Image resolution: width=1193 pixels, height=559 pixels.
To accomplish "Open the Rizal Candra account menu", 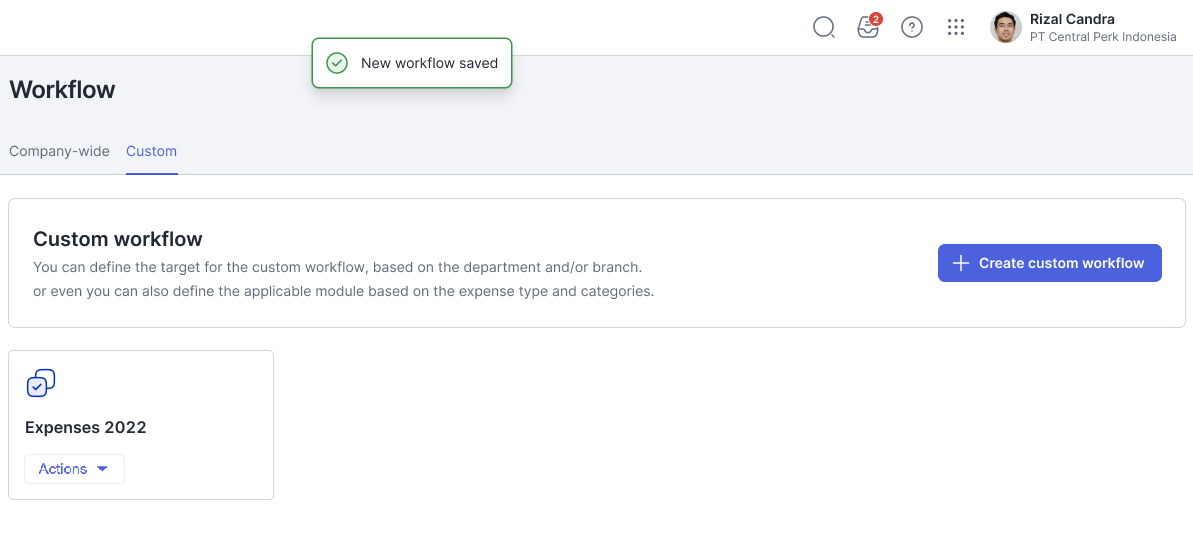I will 1072,19.
